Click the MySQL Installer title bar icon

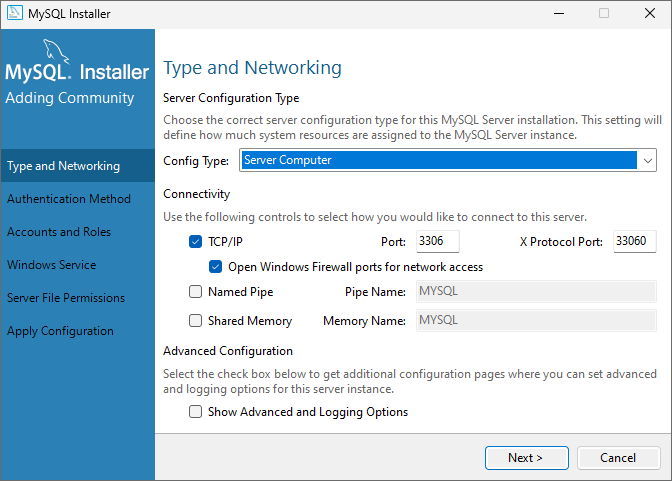(14, 13)
